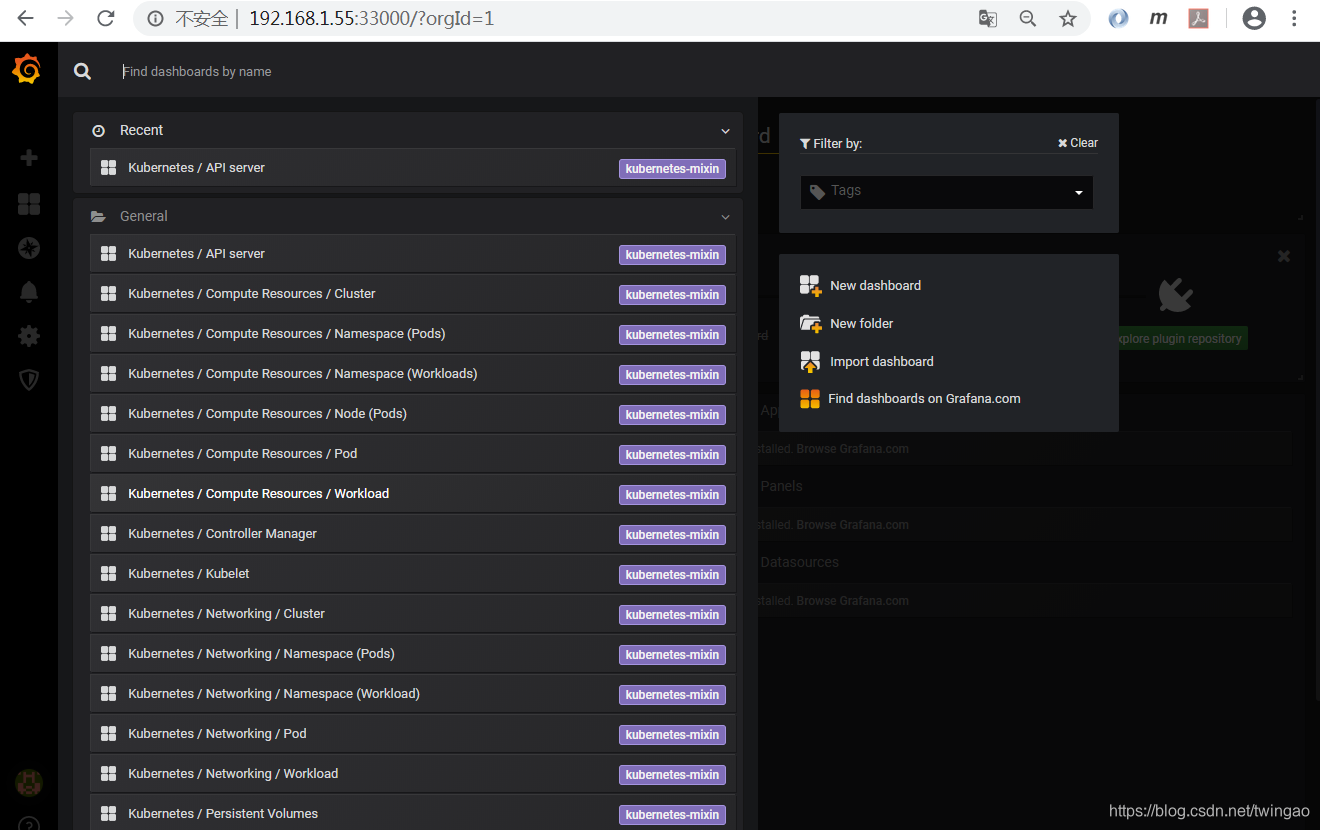
Task: Open the Alerting bell icon in sidebar
Action: point(29,291)
